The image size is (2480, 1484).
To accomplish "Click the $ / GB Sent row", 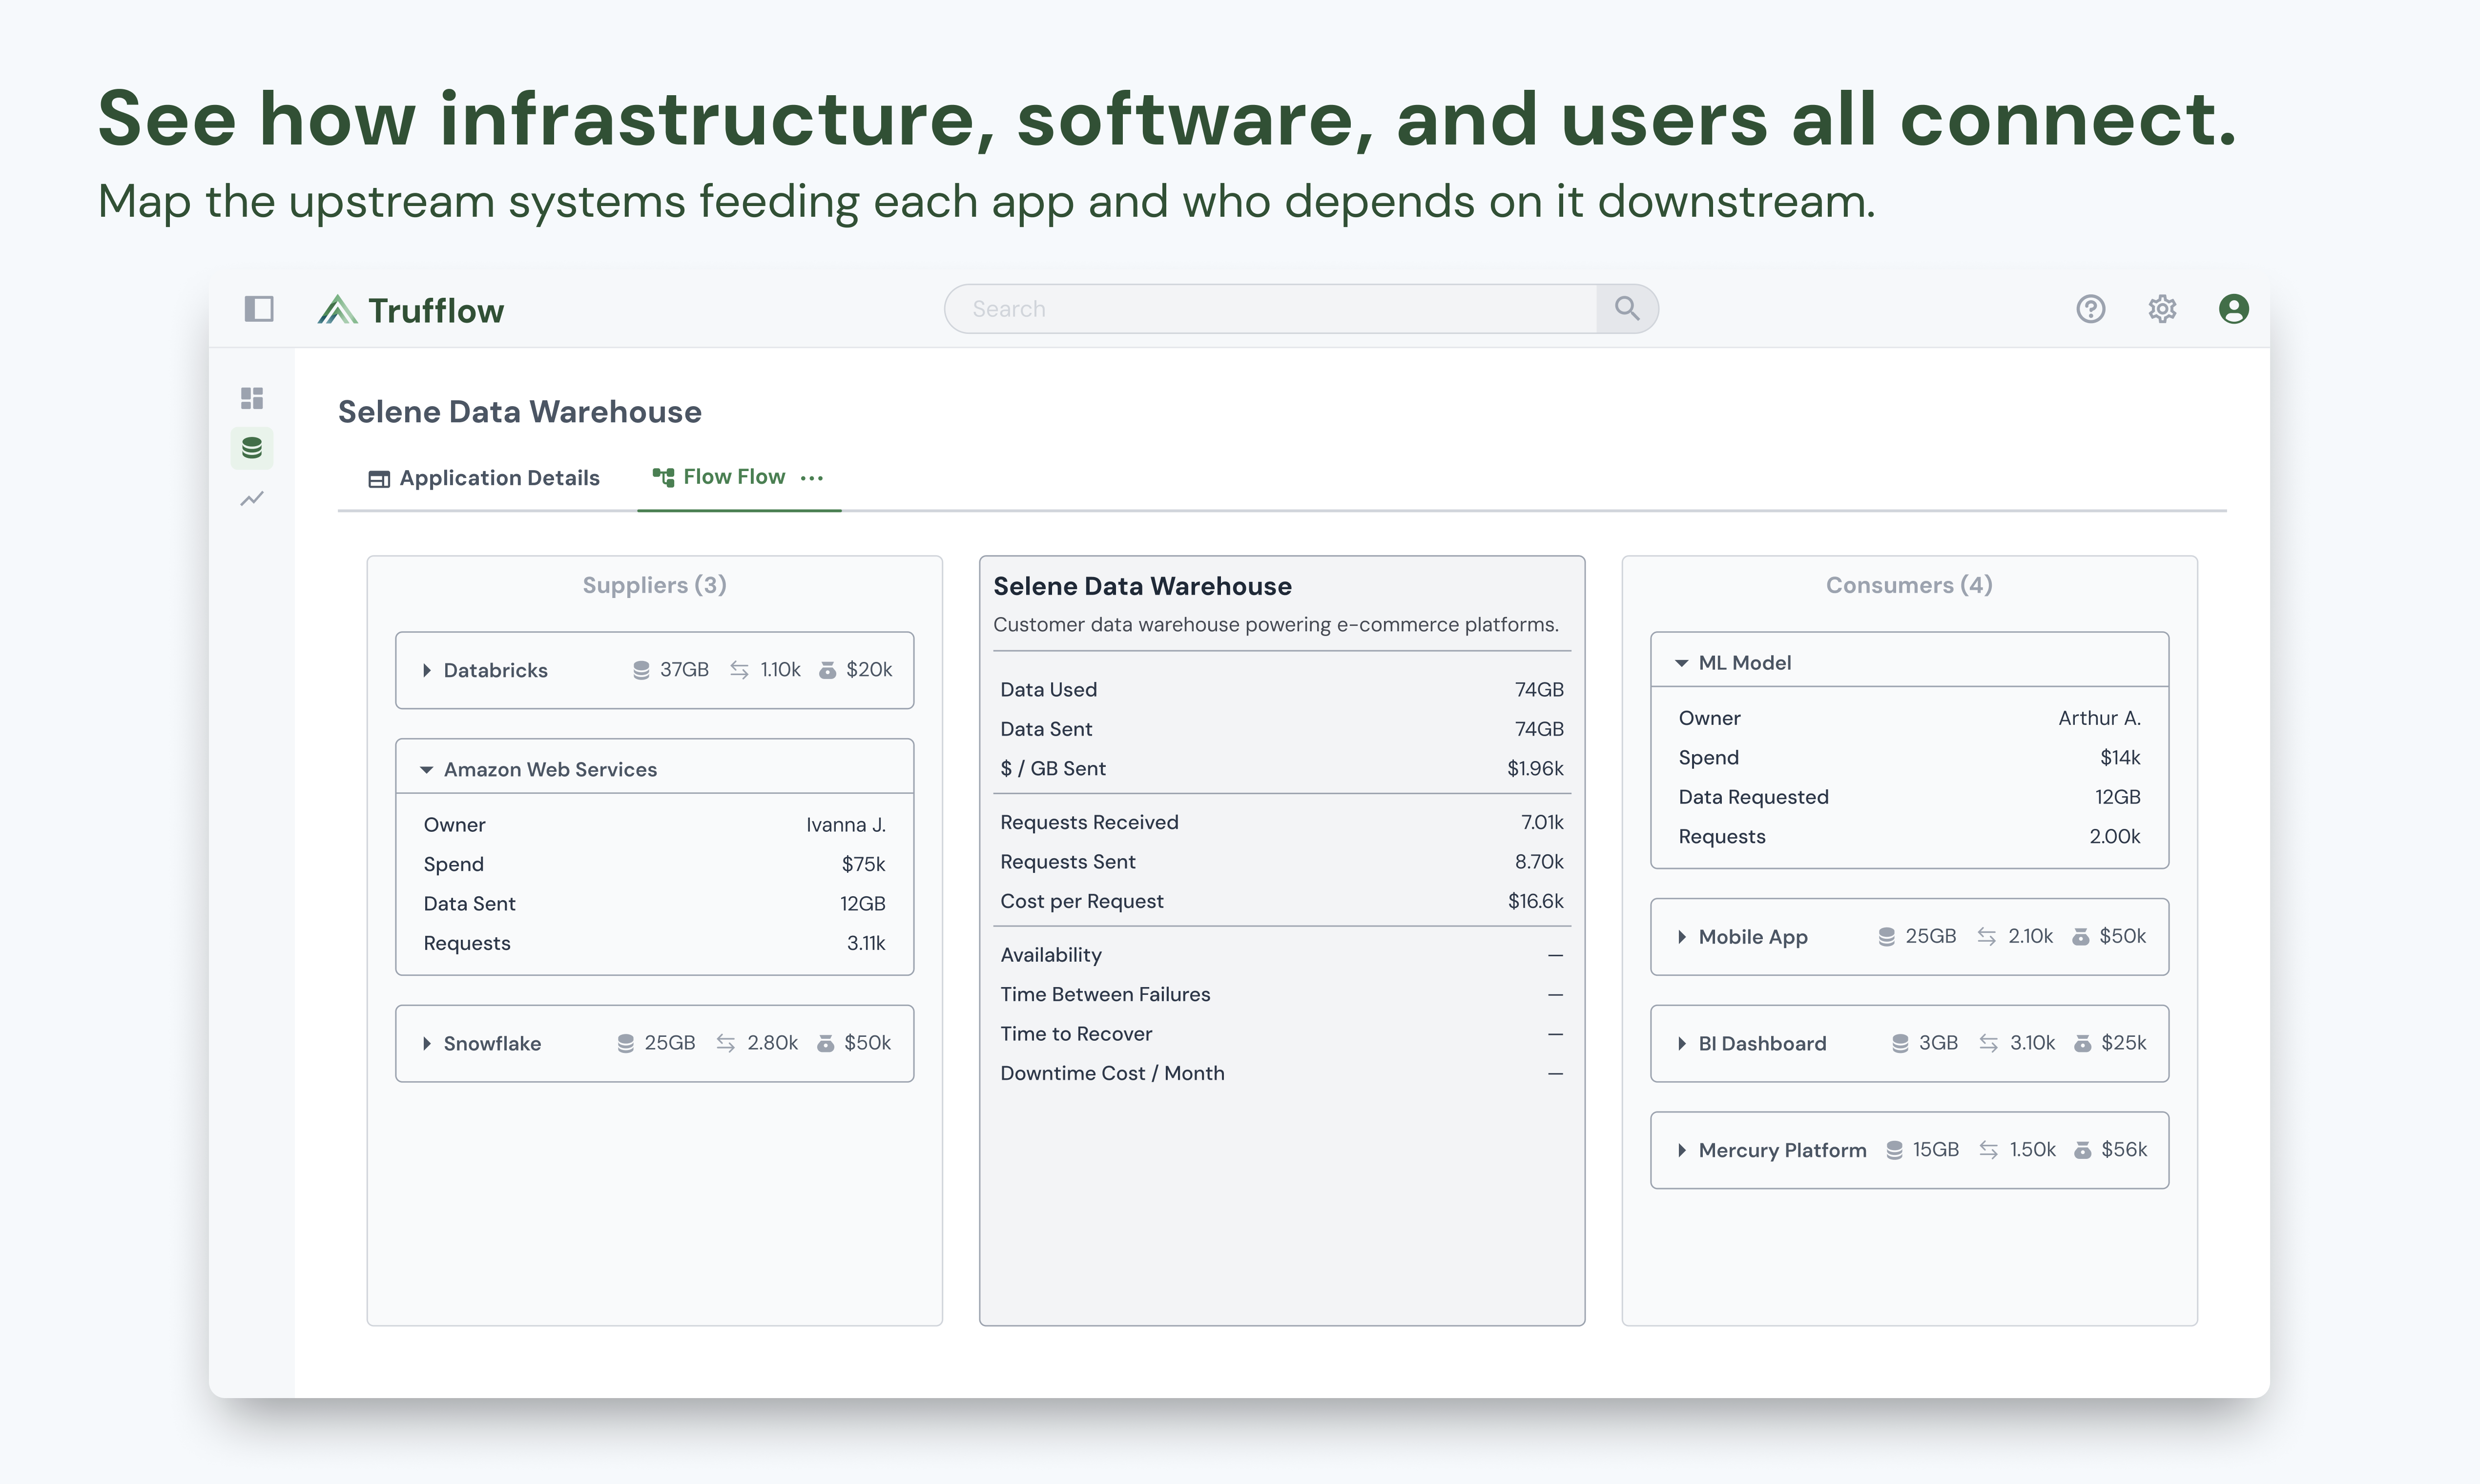I will point(1282,769).
